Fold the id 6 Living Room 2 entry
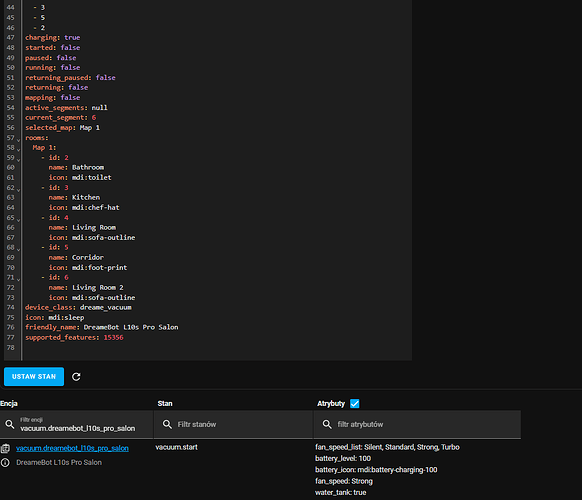 (x=18, y=280)
